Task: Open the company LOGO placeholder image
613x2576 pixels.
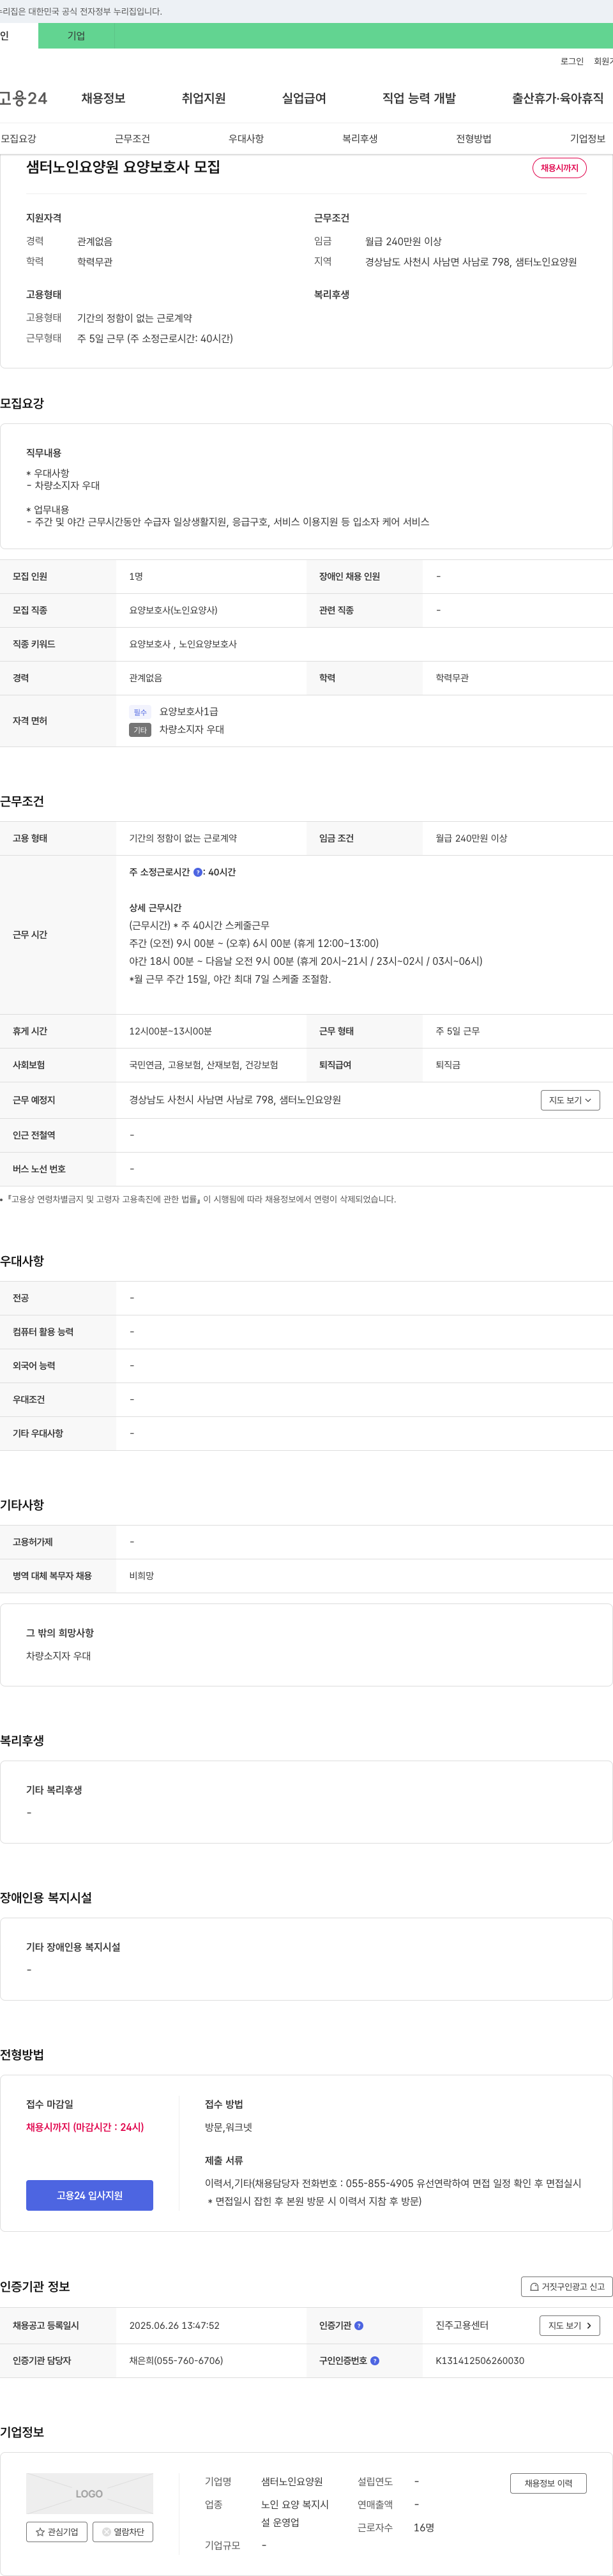Action: click(89, 2493)
